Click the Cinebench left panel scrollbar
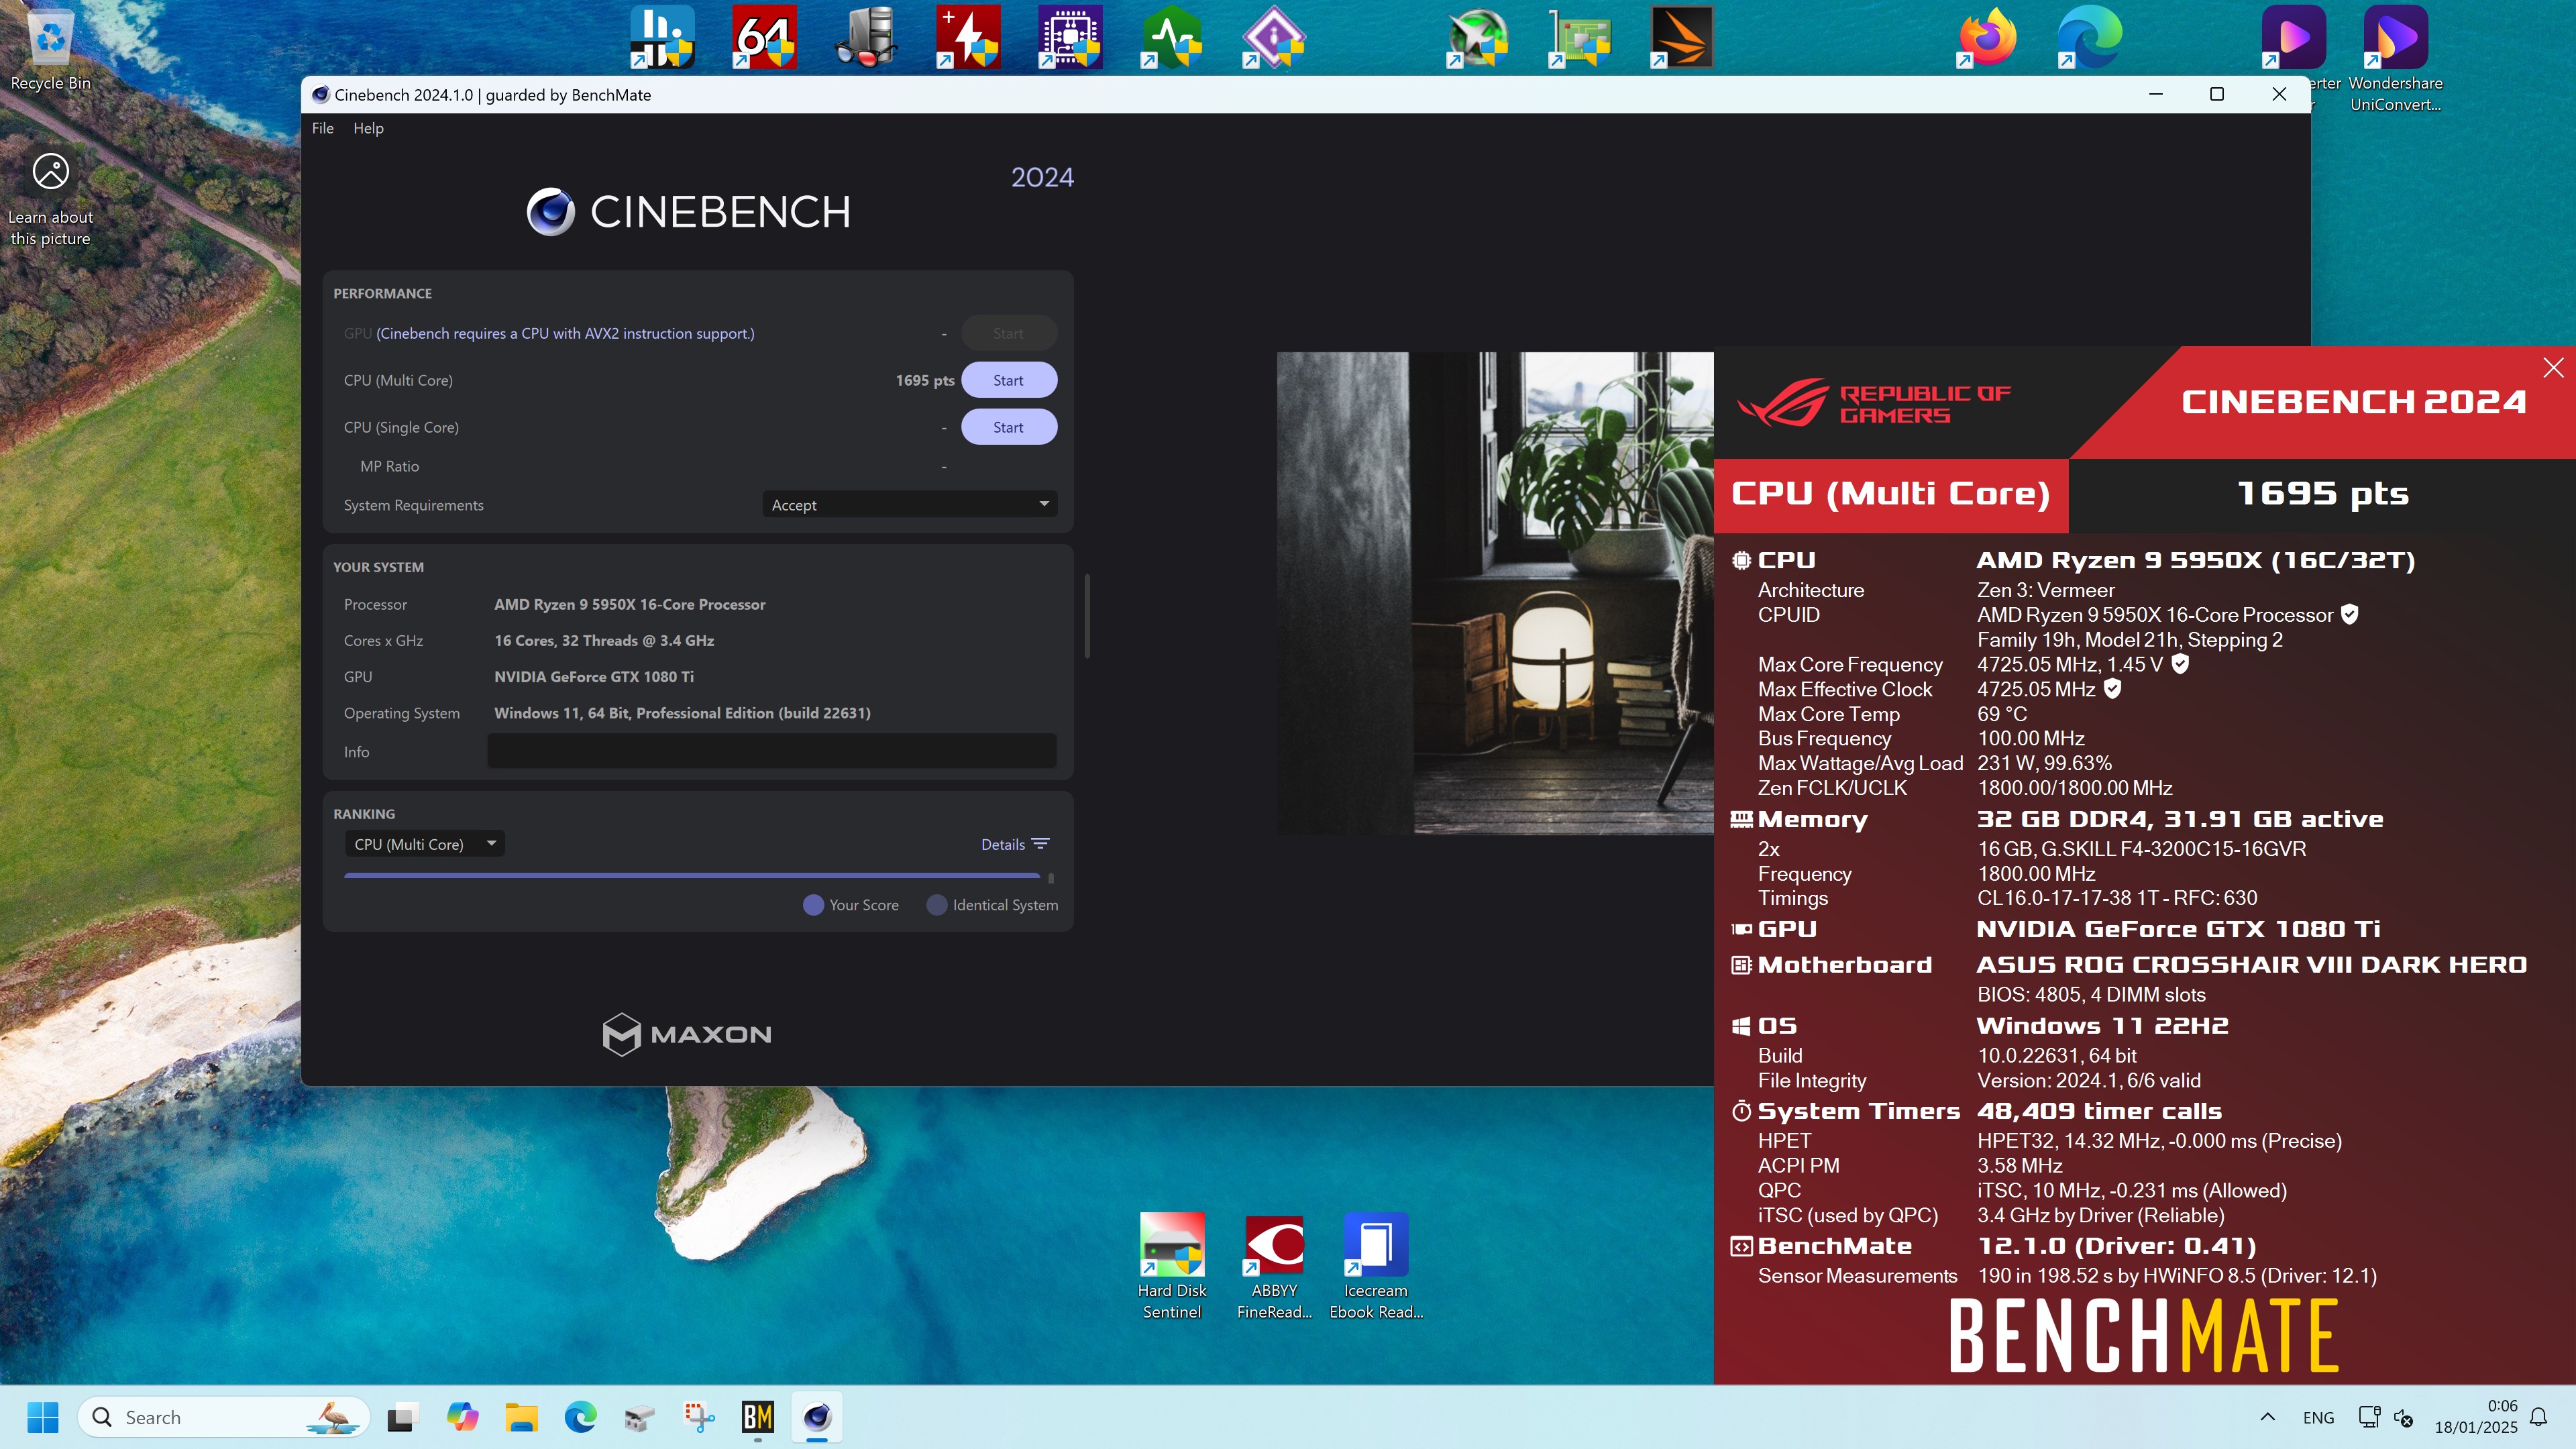This screenshot has width=2576, height=1449. point(1087,615)
